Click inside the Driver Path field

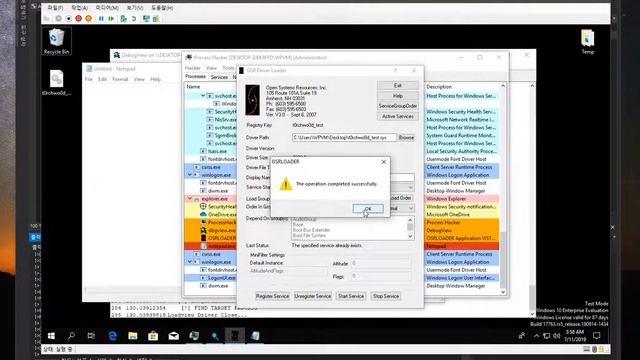pos(344,138)
